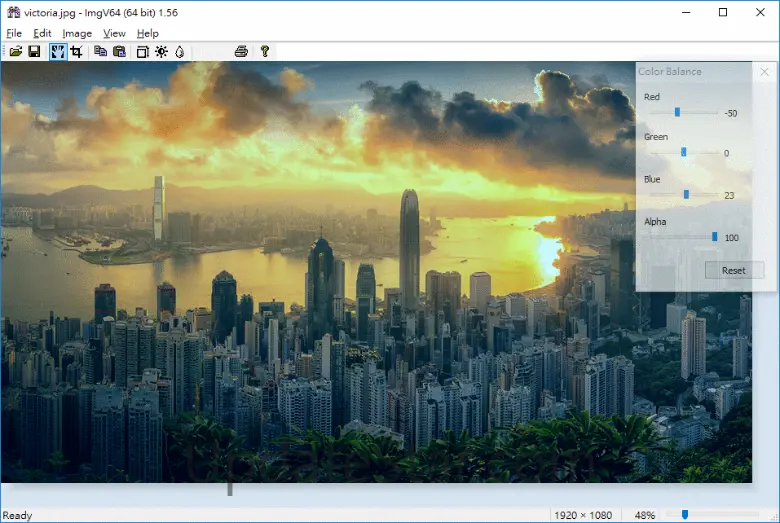The height and width of the screenshot is (523, 780).
Task: Open the View menu
Action: pos(114,33)
